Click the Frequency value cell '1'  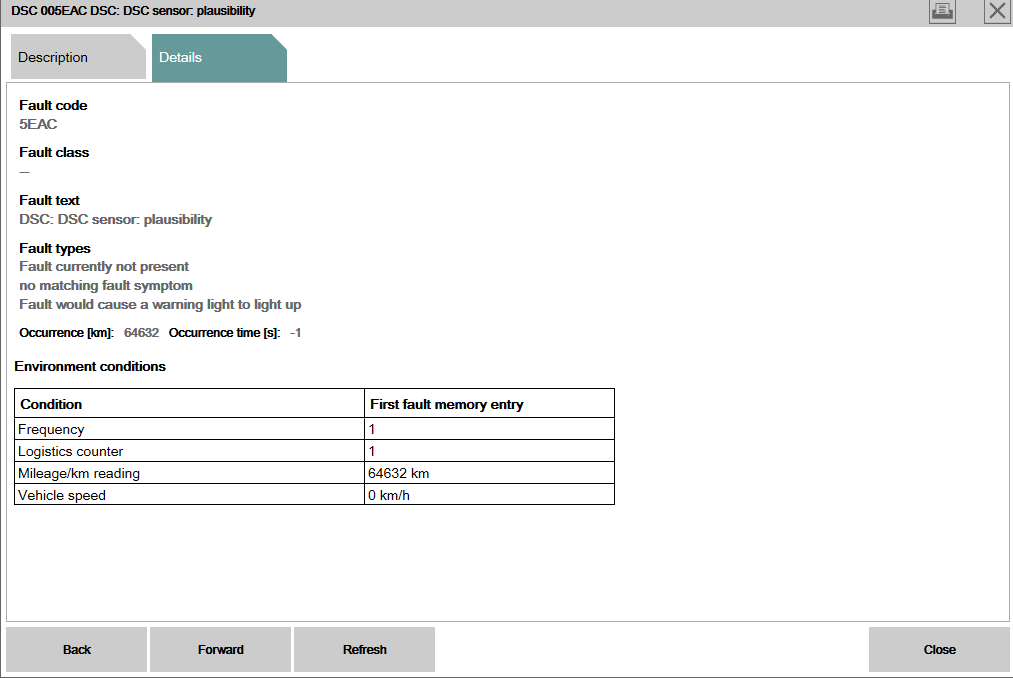489,429
